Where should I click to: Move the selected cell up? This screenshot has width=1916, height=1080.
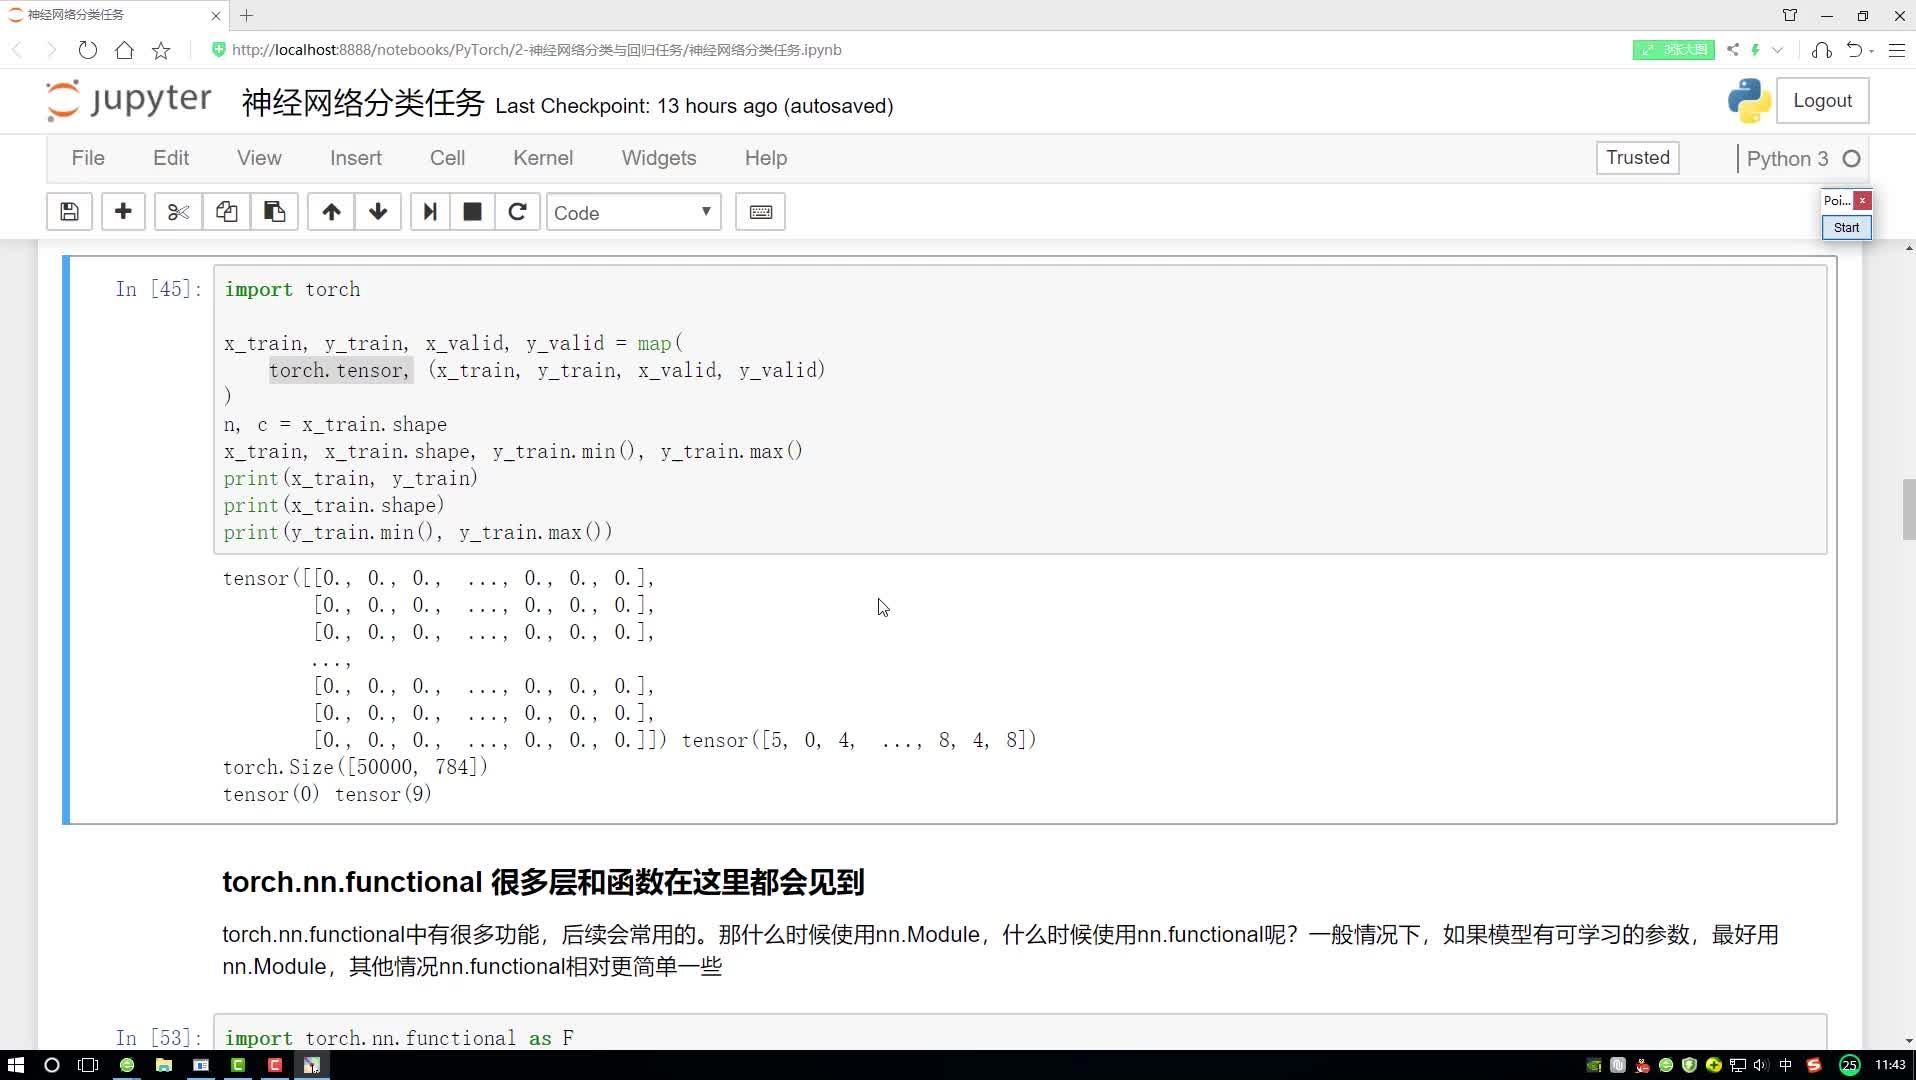[331, 212]
